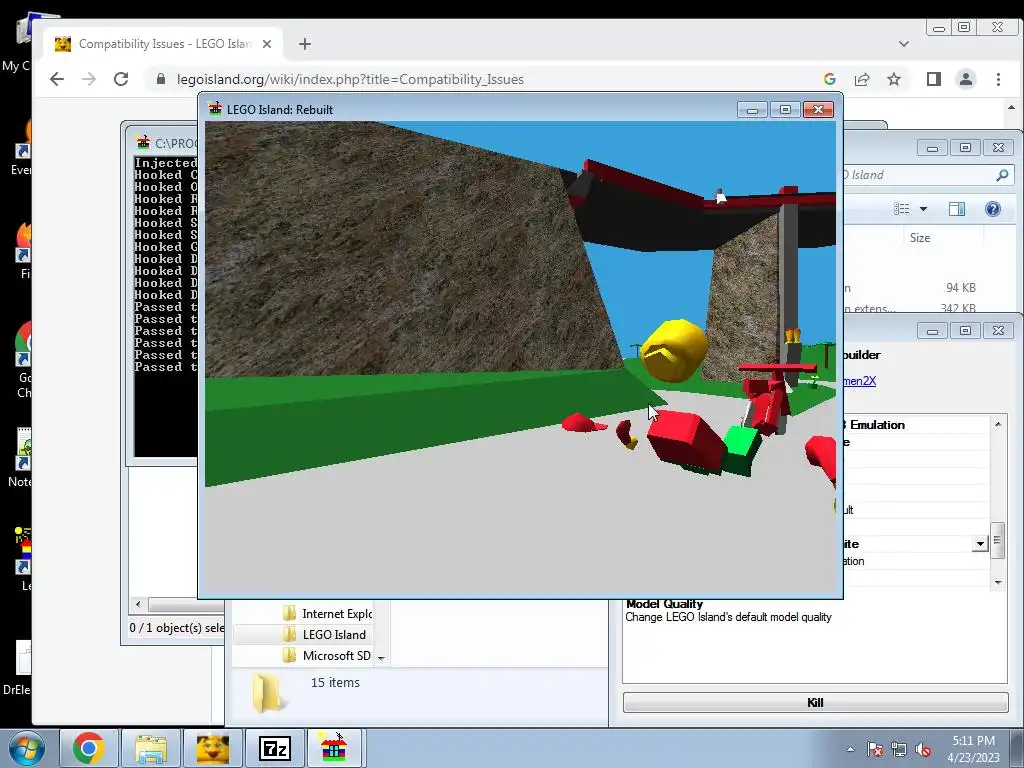Image resolution: width=1024 pixels, height=768 pixels.
Task: Share this page via the share icon
Action: (862, 79)
